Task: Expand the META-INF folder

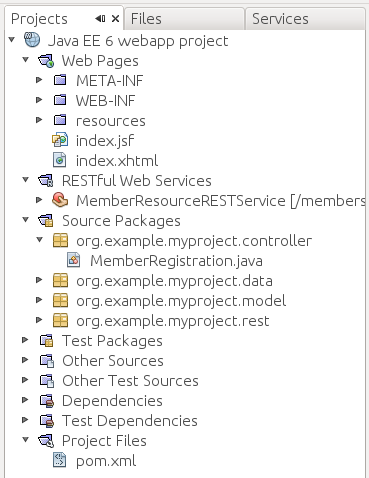Action: tap(39, 80)
